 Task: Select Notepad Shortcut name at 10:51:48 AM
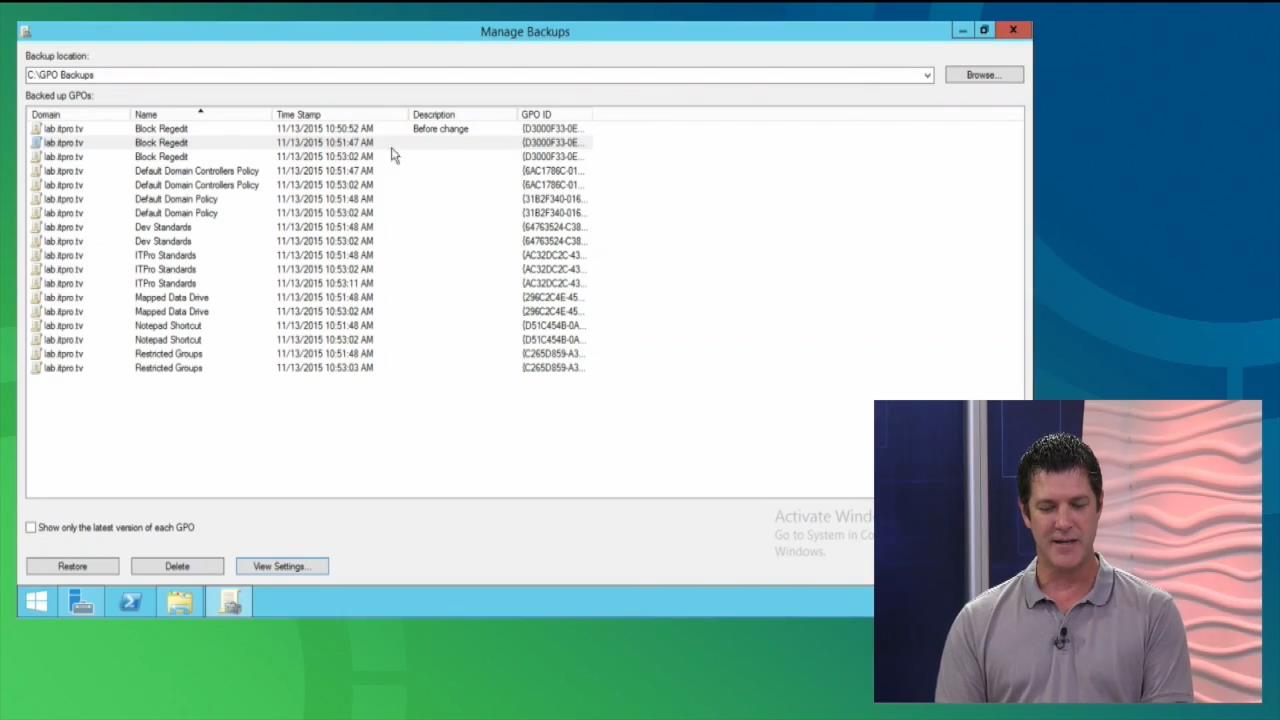click(x=168, y=325)
